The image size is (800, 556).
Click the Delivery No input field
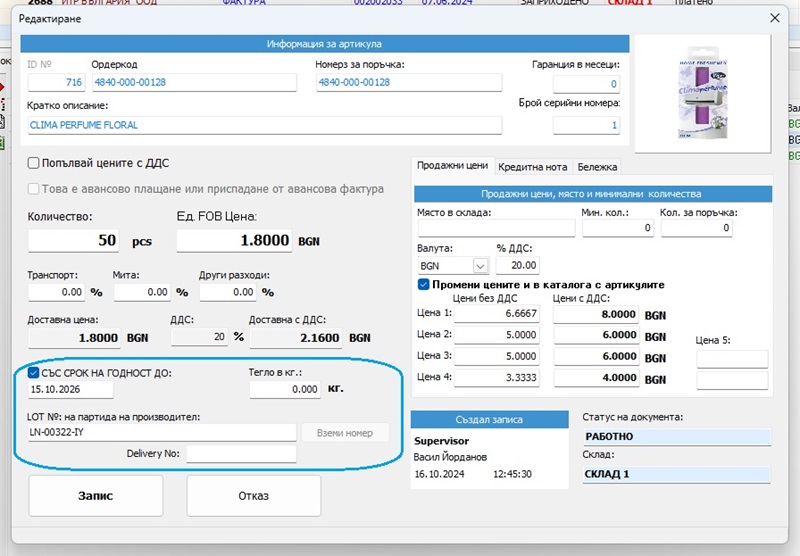click(241, 453)
